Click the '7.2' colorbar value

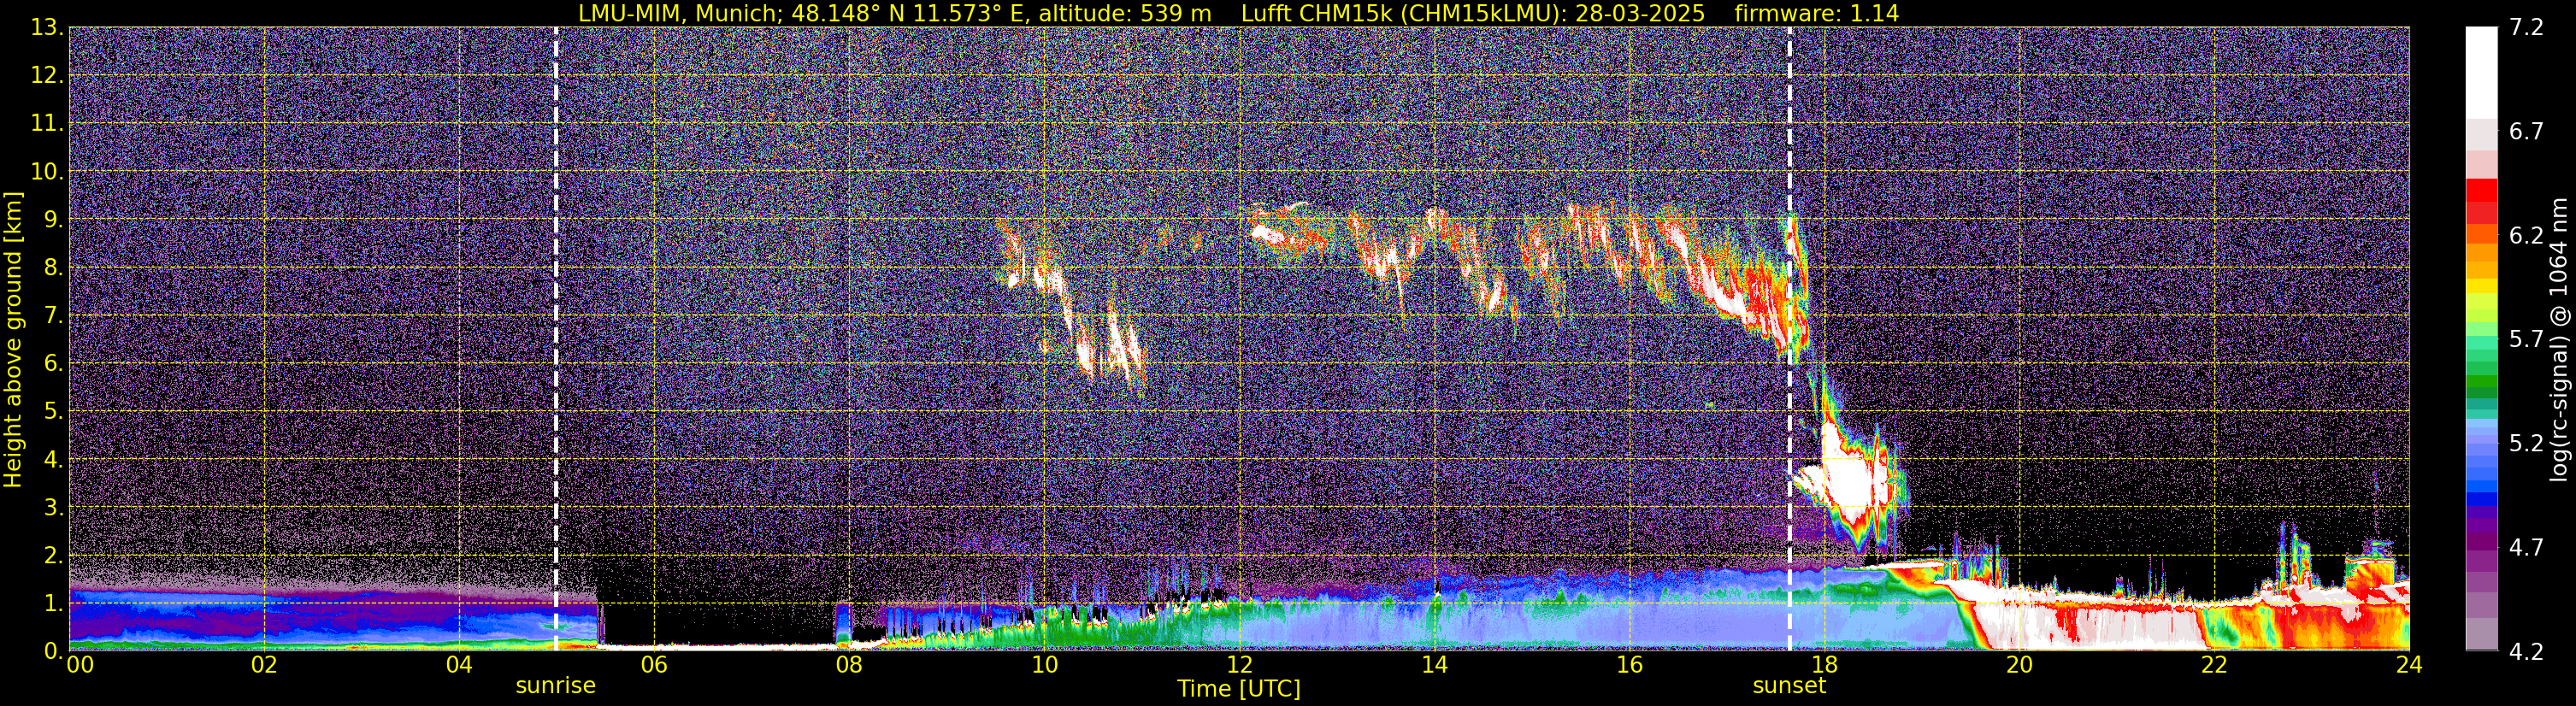(2526, 28)
